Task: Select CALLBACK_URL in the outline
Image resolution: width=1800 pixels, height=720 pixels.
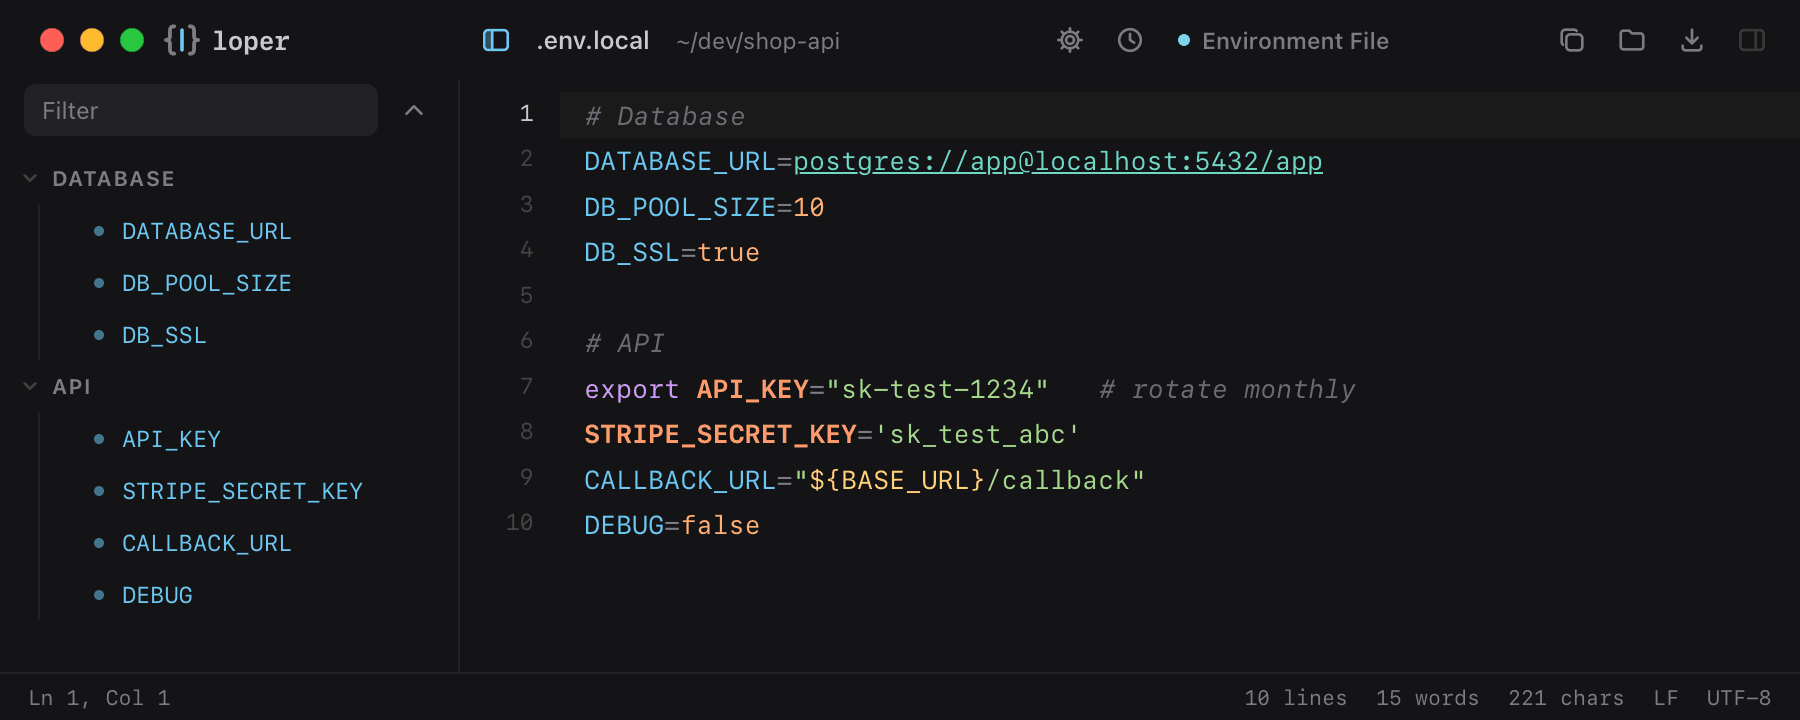Action: pos(207,543)
